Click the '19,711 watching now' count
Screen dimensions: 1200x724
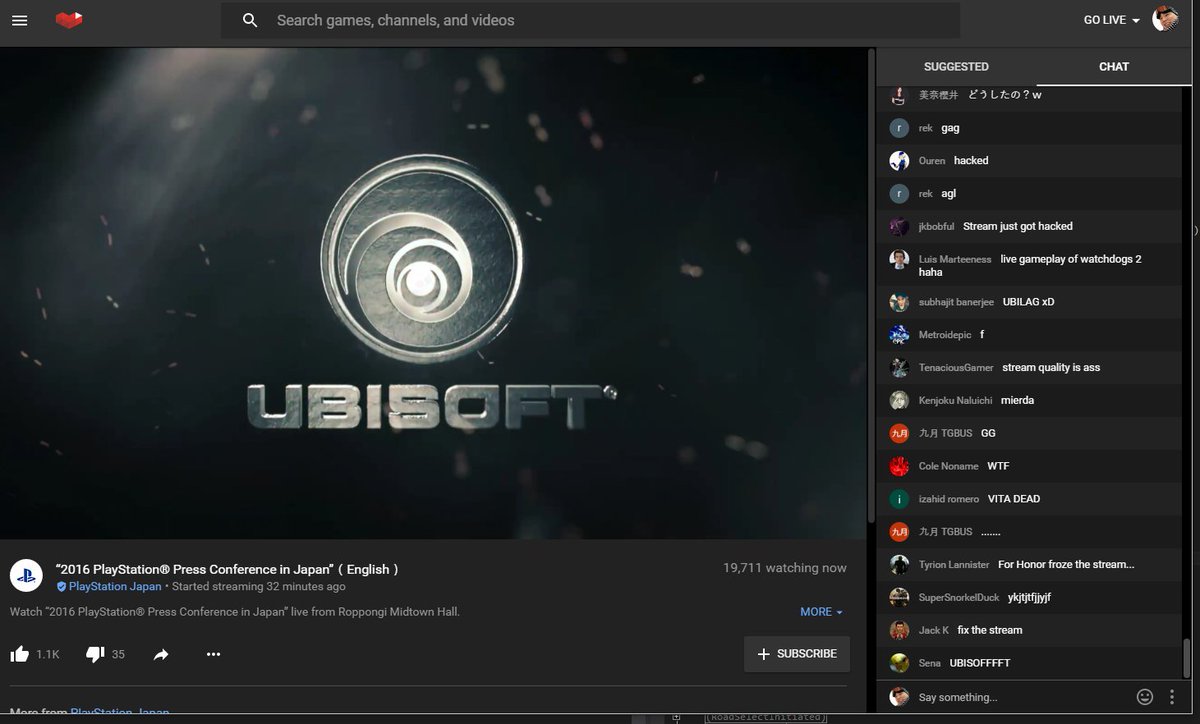pos(785,568)
